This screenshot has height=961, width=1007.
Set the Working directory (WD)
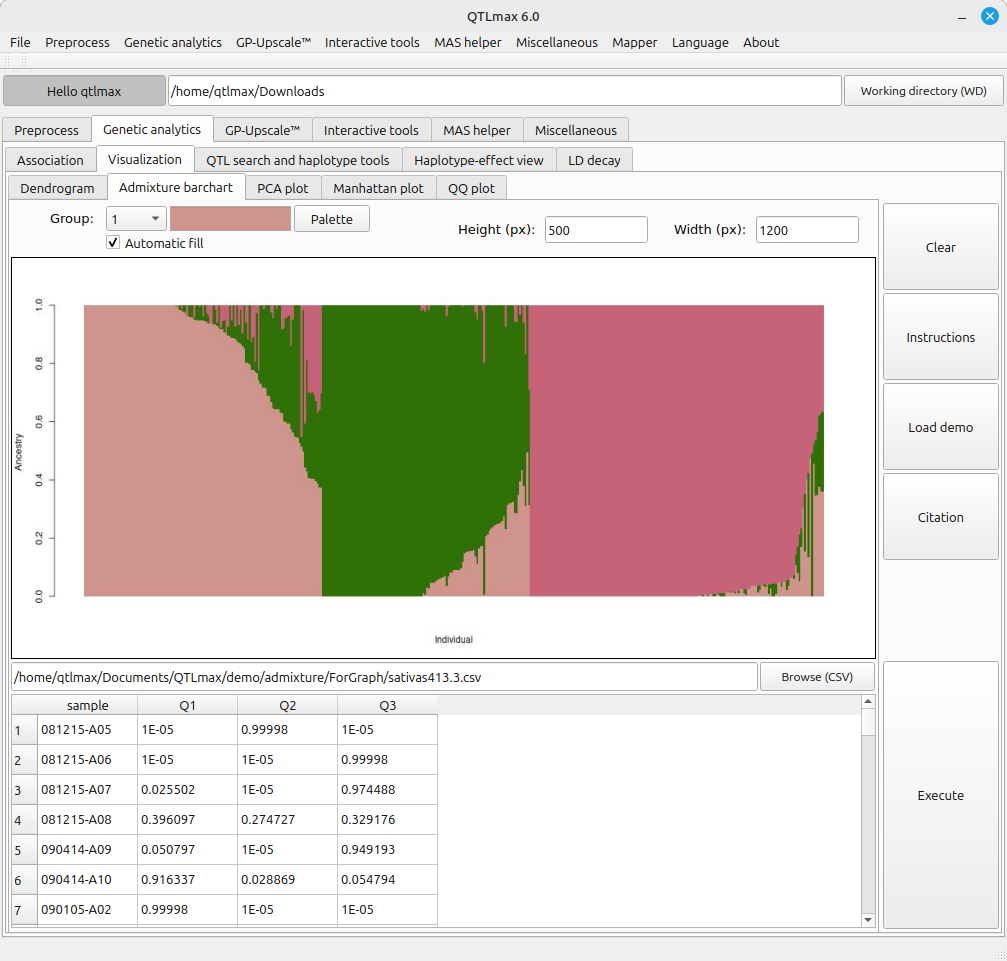(923, 91)
